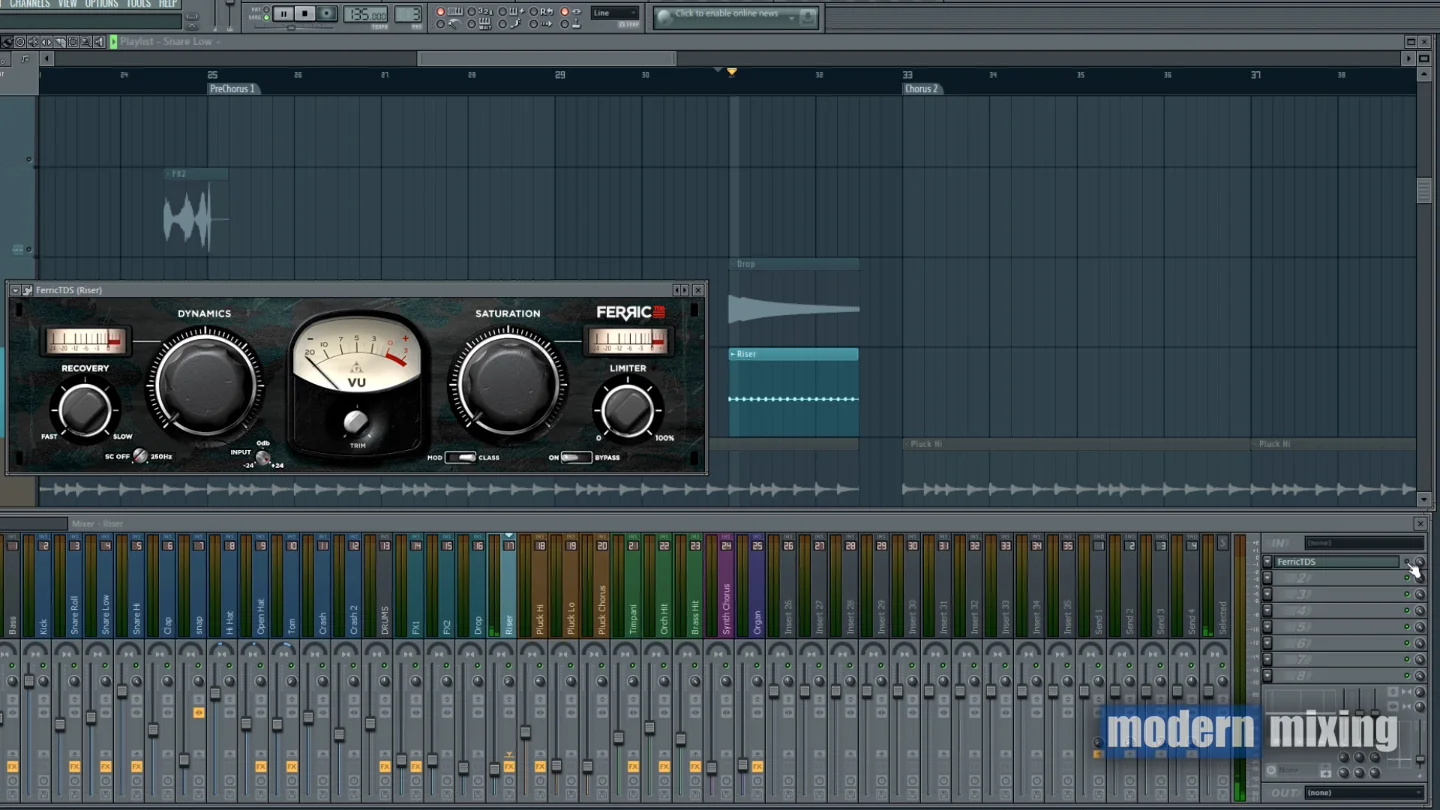
Task: Click the small Input gain knob
Action: tap(263, 458)
